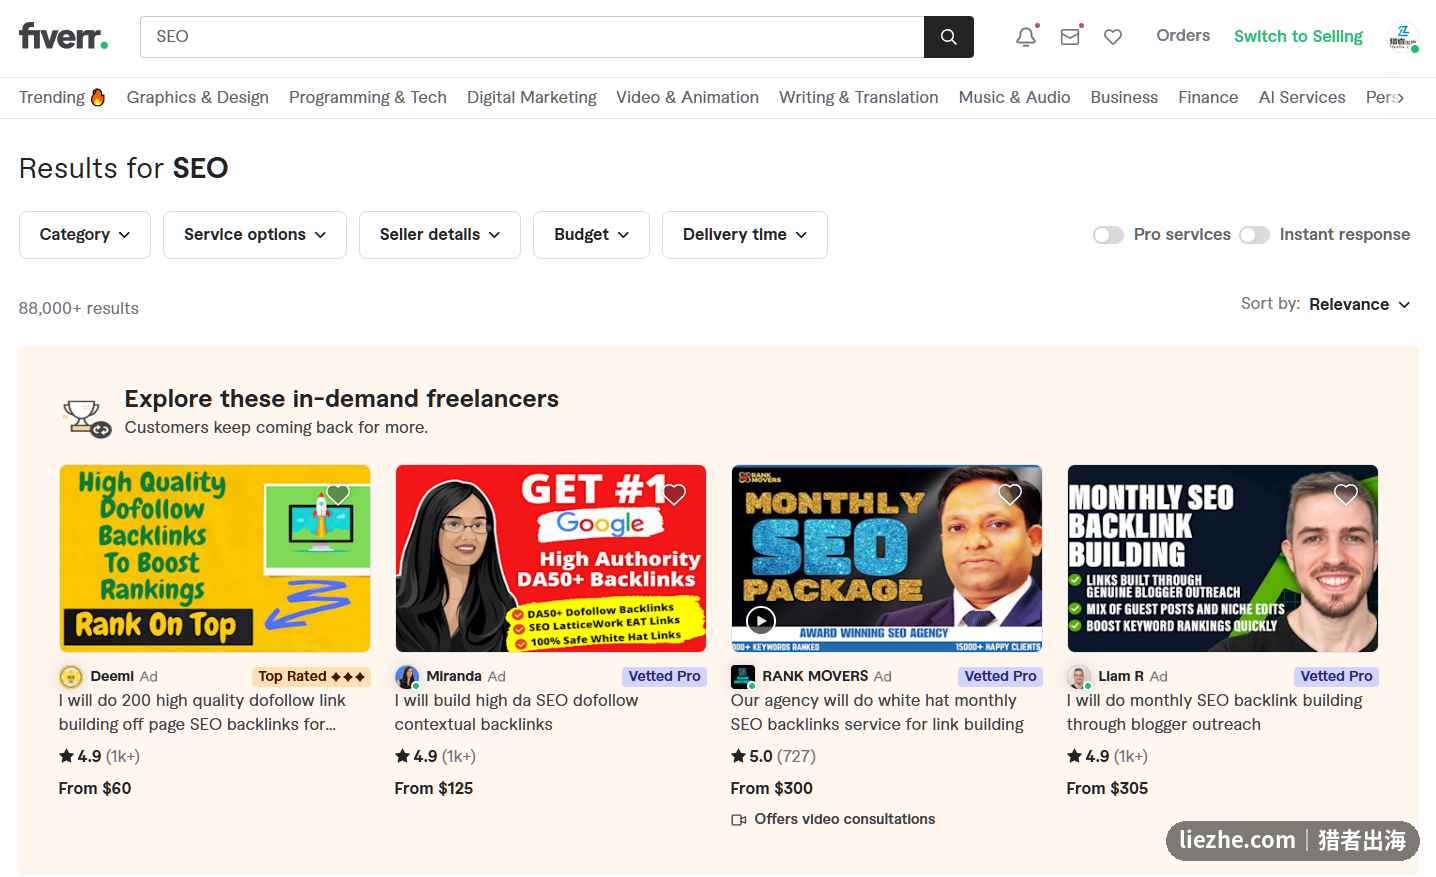Click Switch to Selling link
Image resolution: width=1436 pixels, height=877 pixels.
pyautogui.click(x=1298, y=36)
